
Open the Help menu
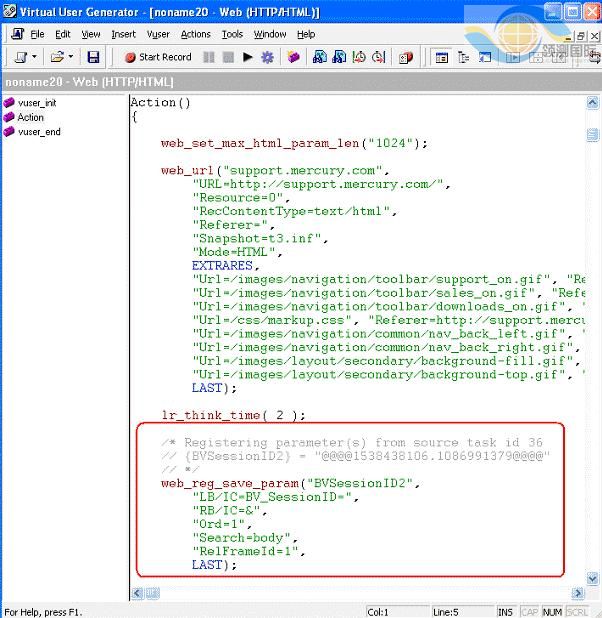coord(306,34)
